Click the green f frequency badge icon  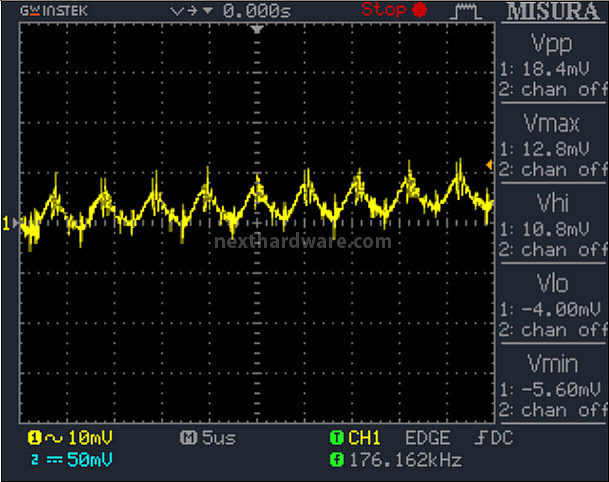point(337,460)
